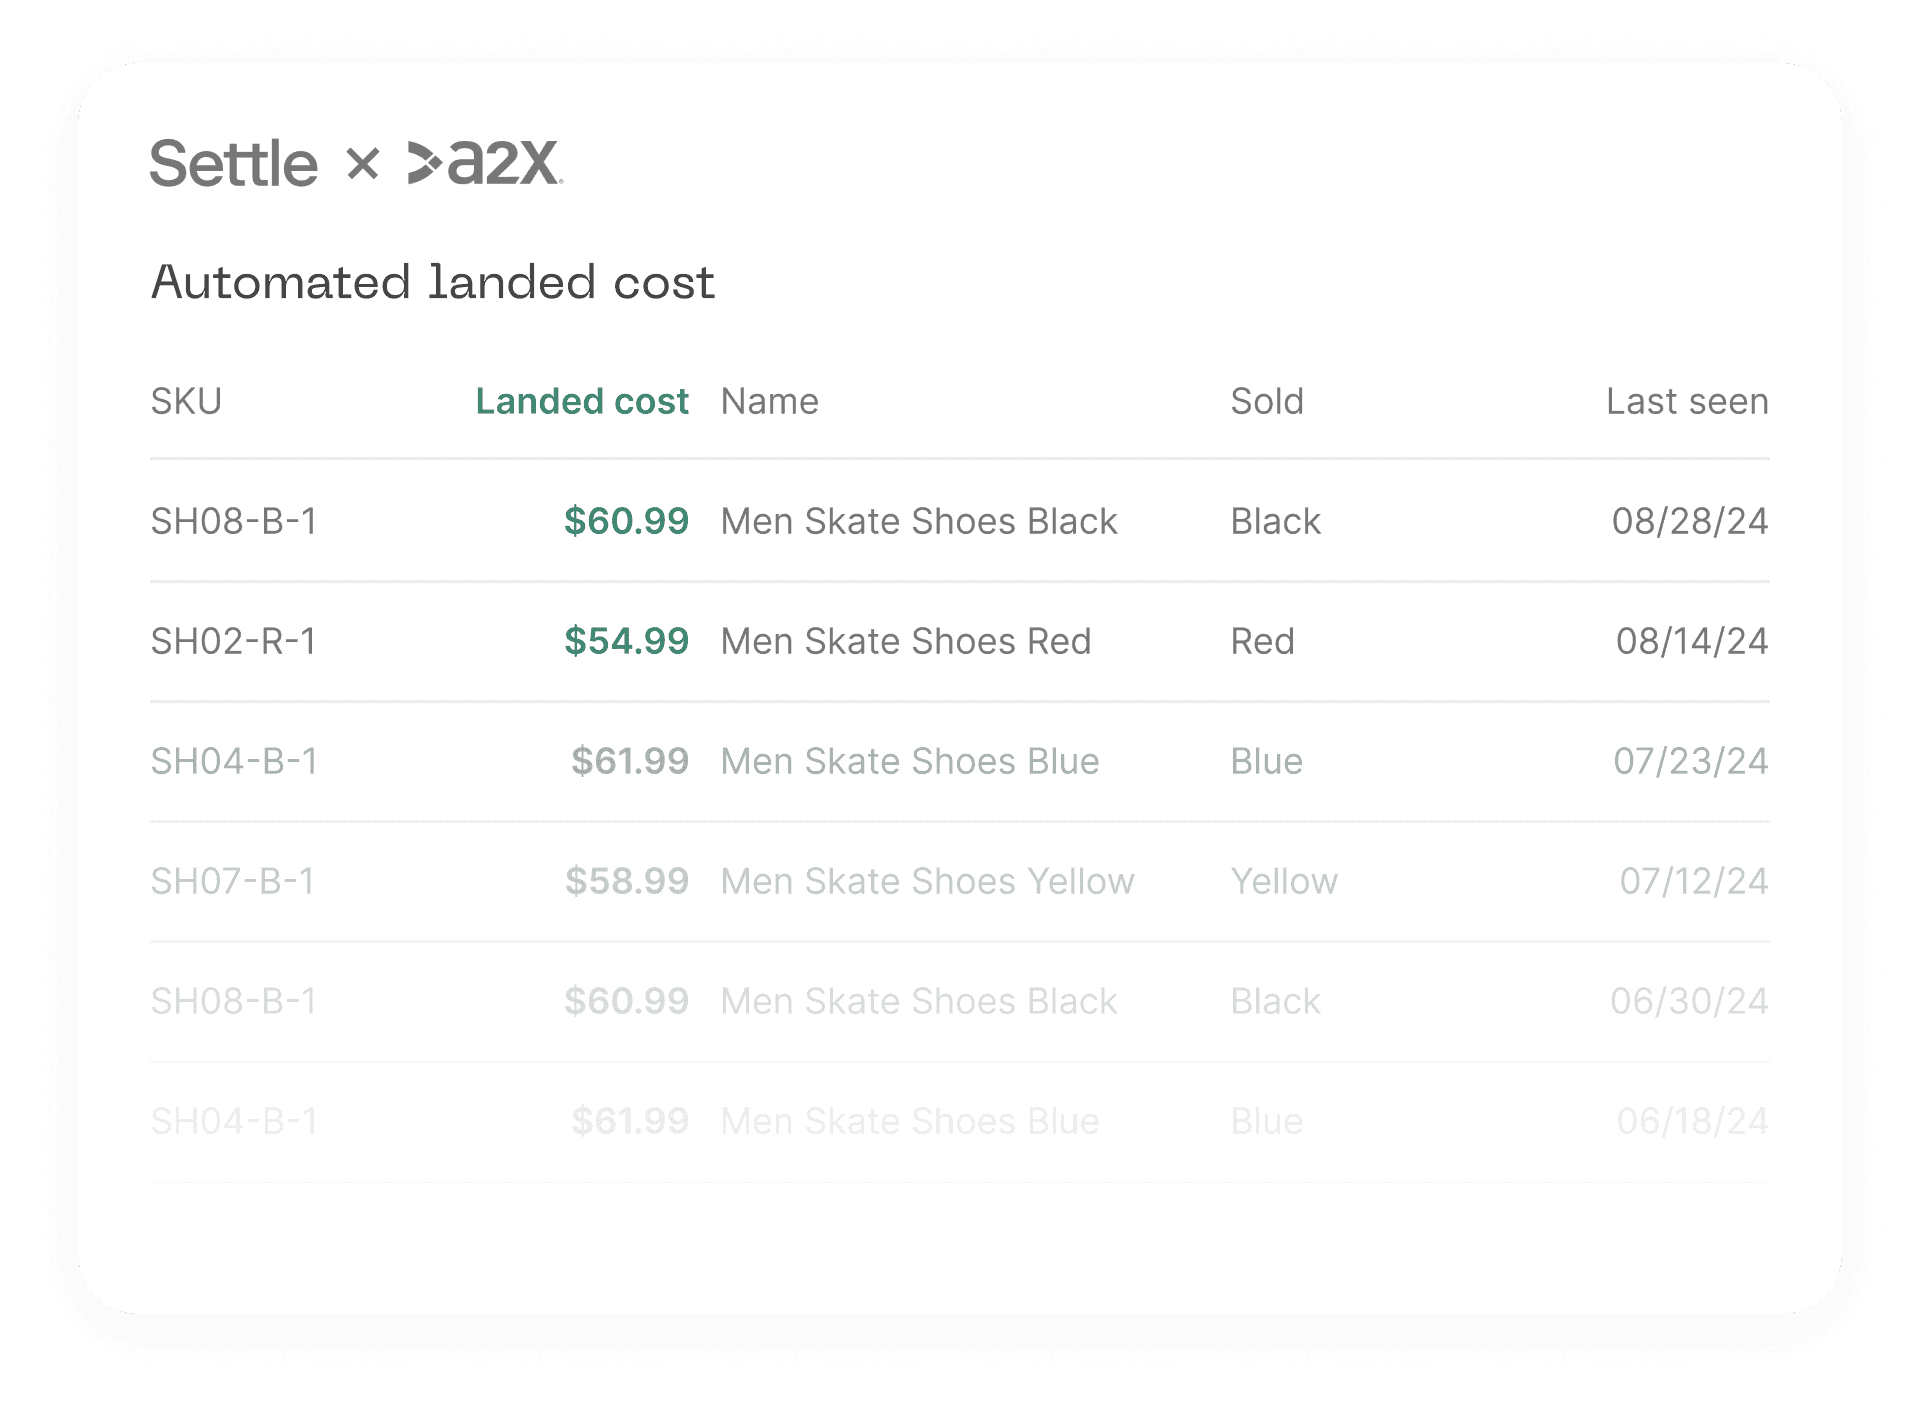The image size is (1920, 1407).
Task: Sort by the SKU column header
Action: pos(186,401)
